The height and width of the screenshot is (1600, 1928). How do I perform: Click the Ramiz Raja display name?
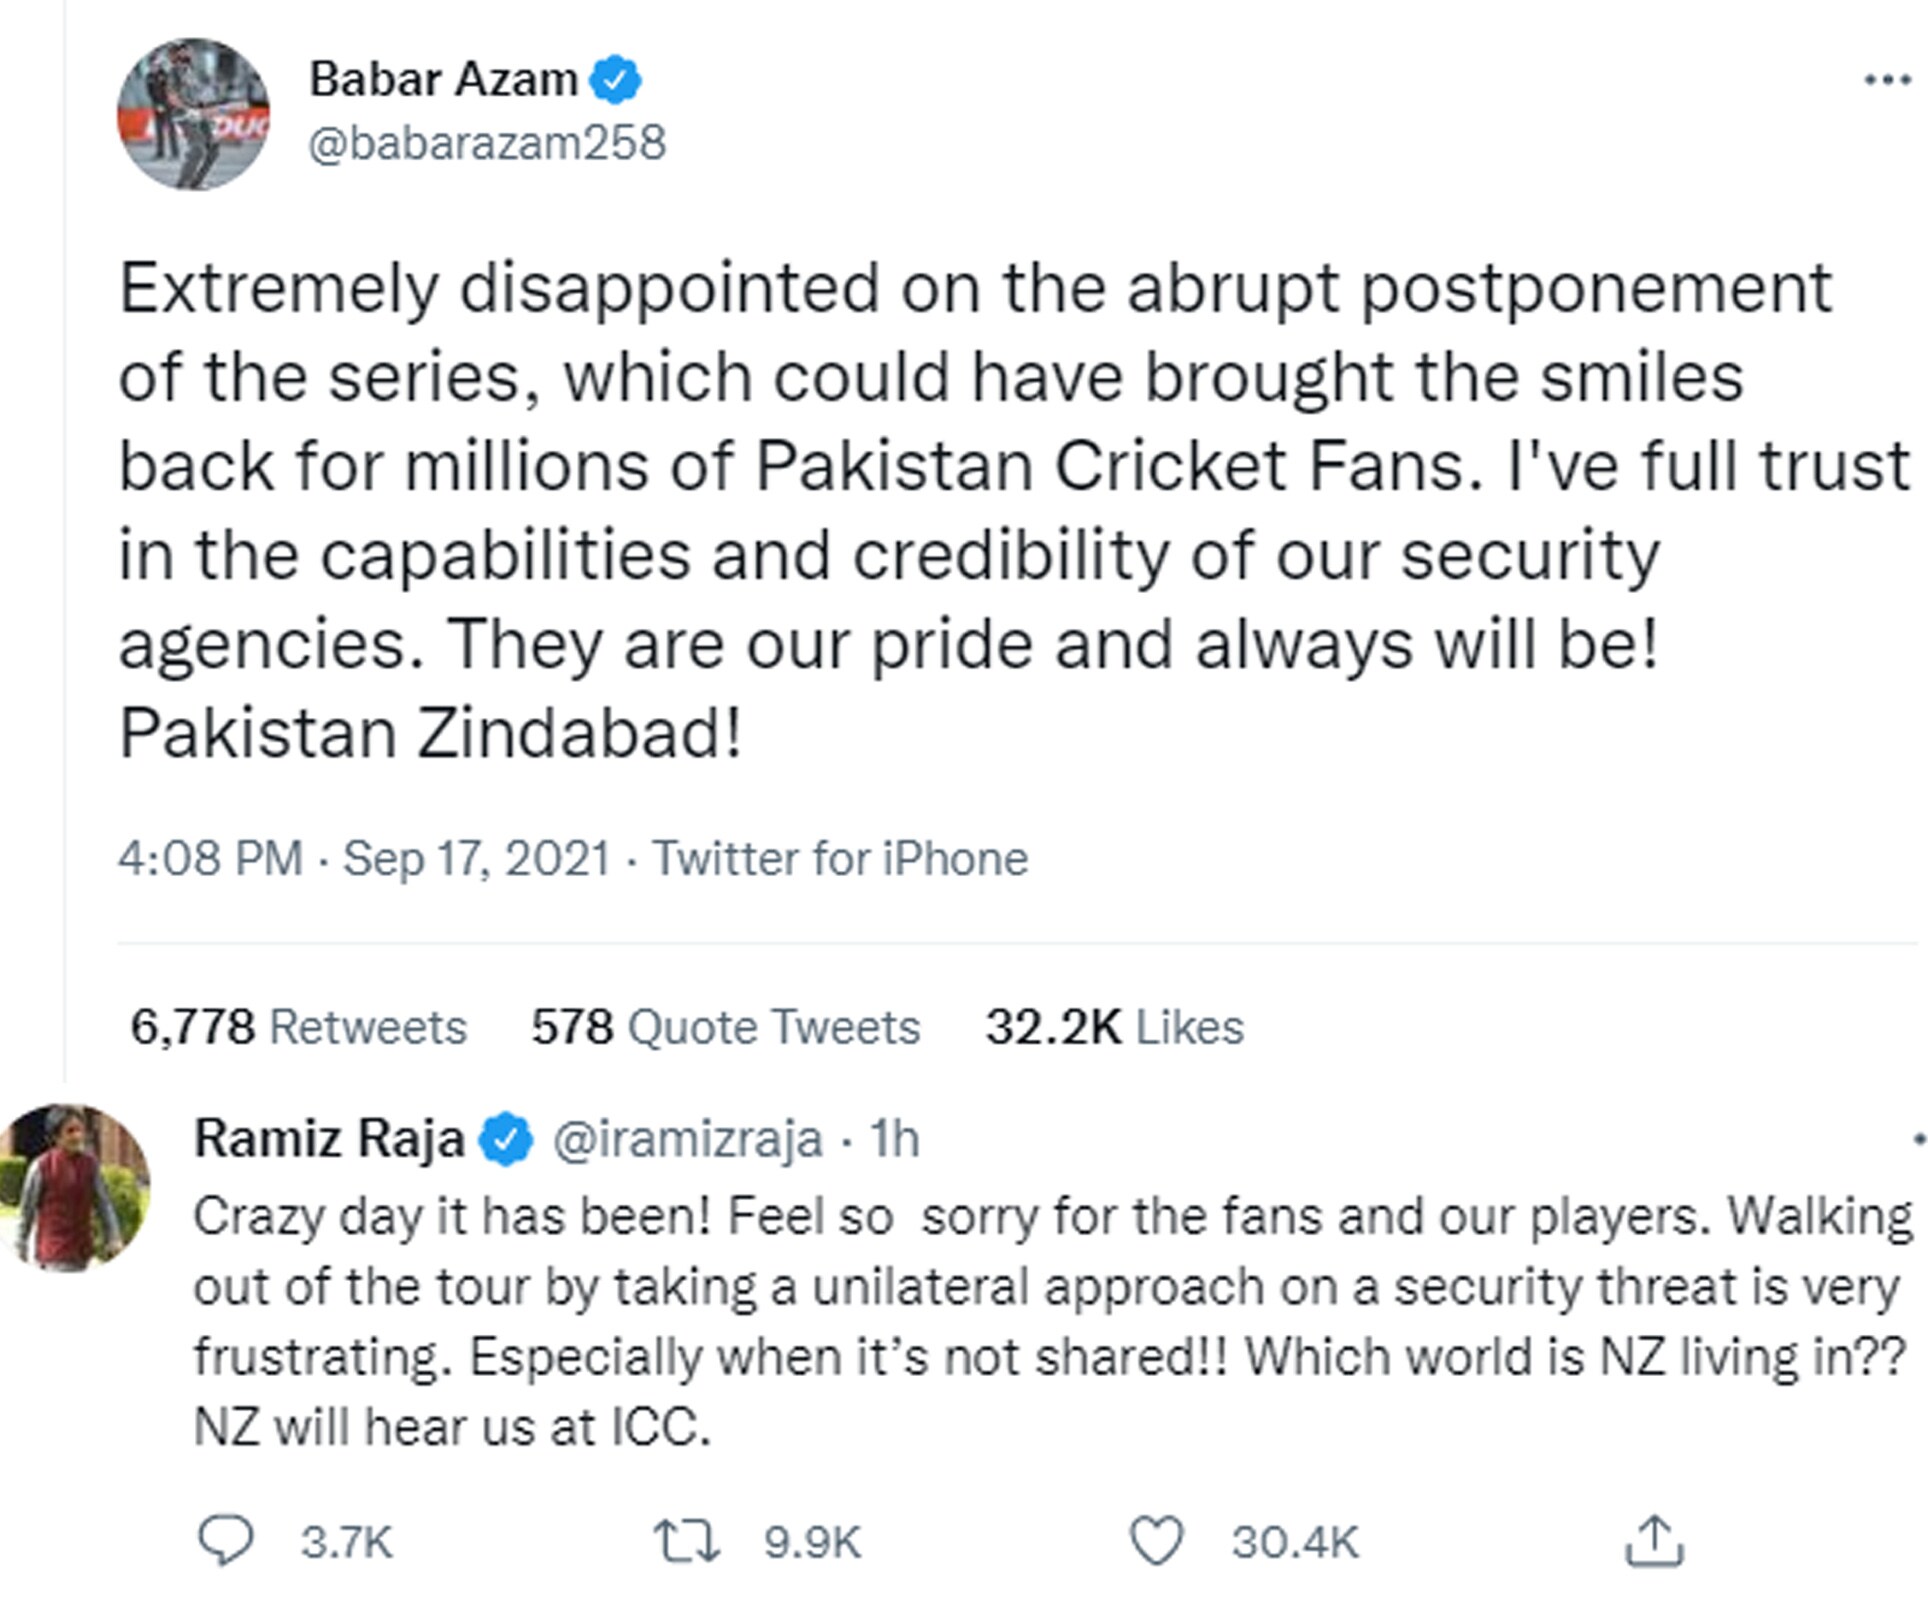click(329, 1139)
